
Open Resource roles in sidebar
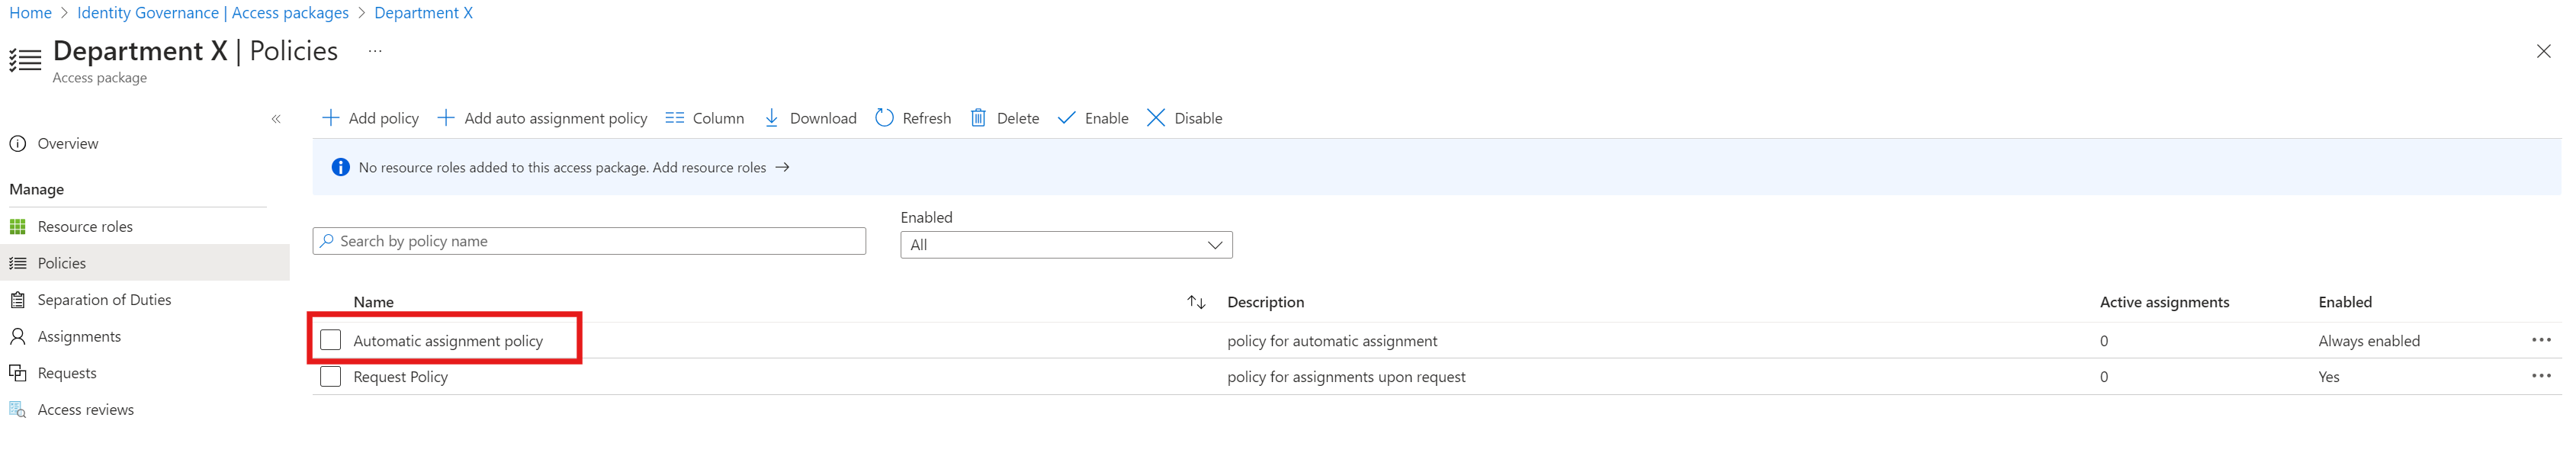tap(85, 227)
